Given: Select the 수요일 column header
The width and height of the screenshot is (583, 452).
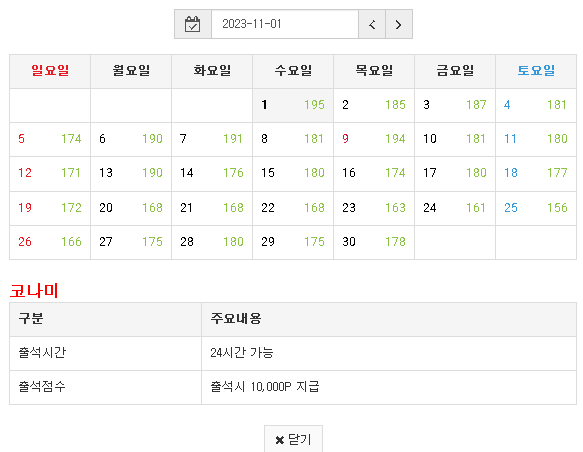Looking at the screenshot, I should [293, 71].
